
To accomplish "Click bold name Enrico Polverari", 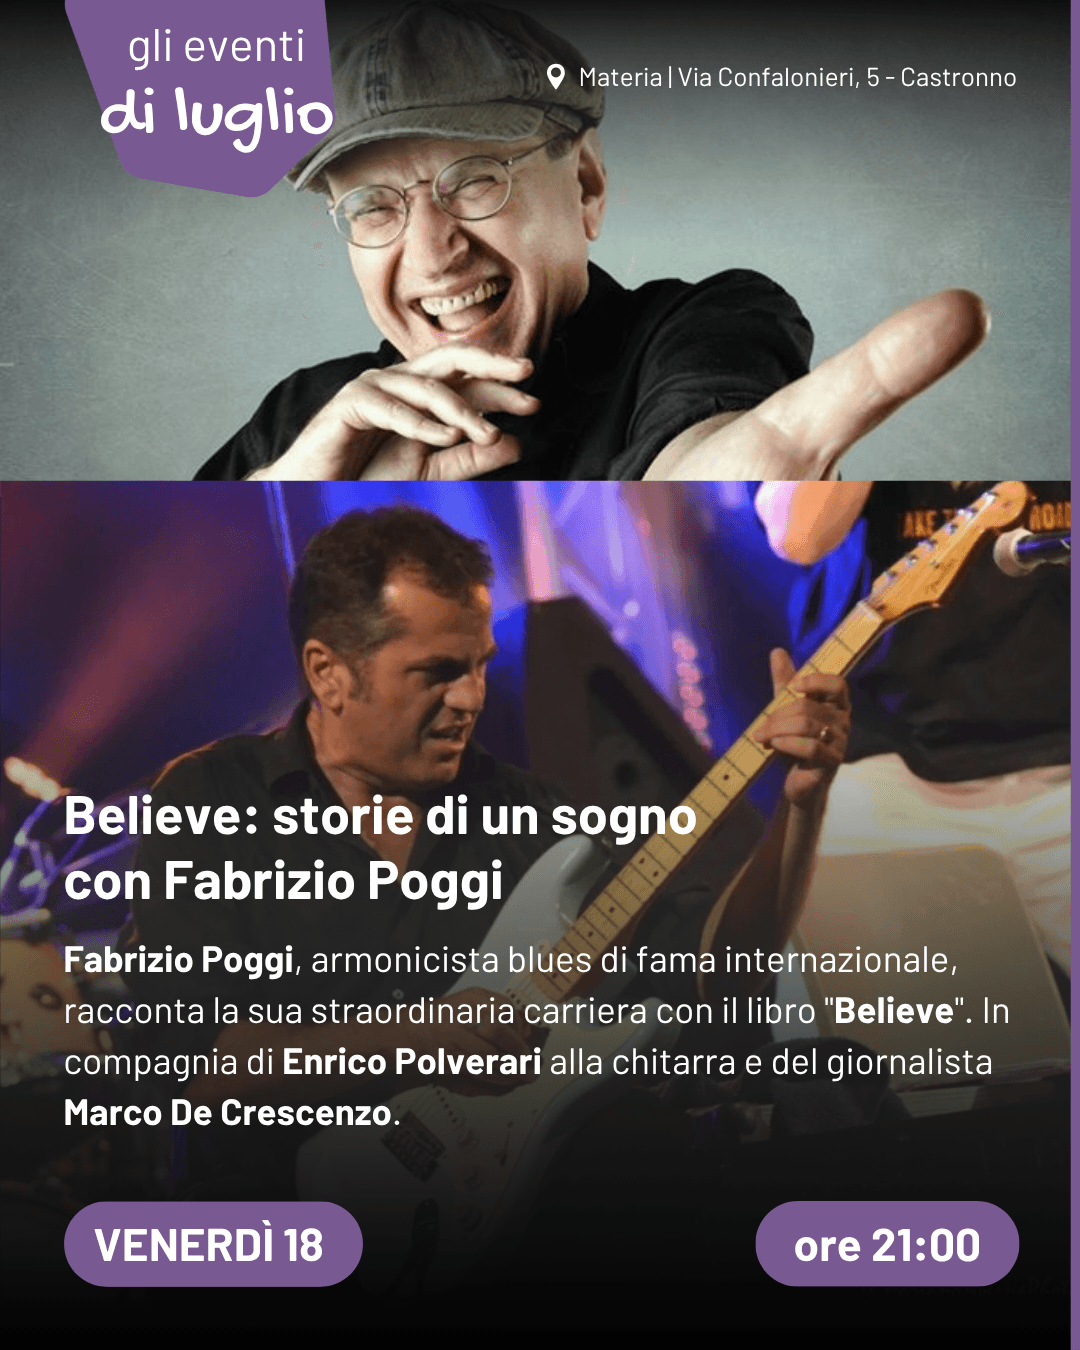I will (412, 1062).
